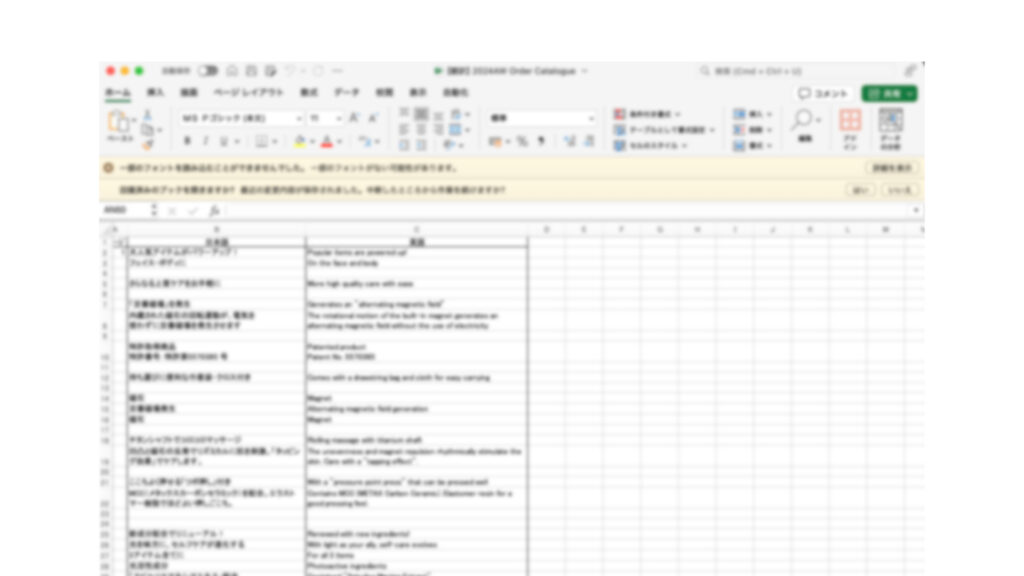Viewport: 1024px width, 576px height.
Task: Click the formula bar input area
Action: [567, 210]
